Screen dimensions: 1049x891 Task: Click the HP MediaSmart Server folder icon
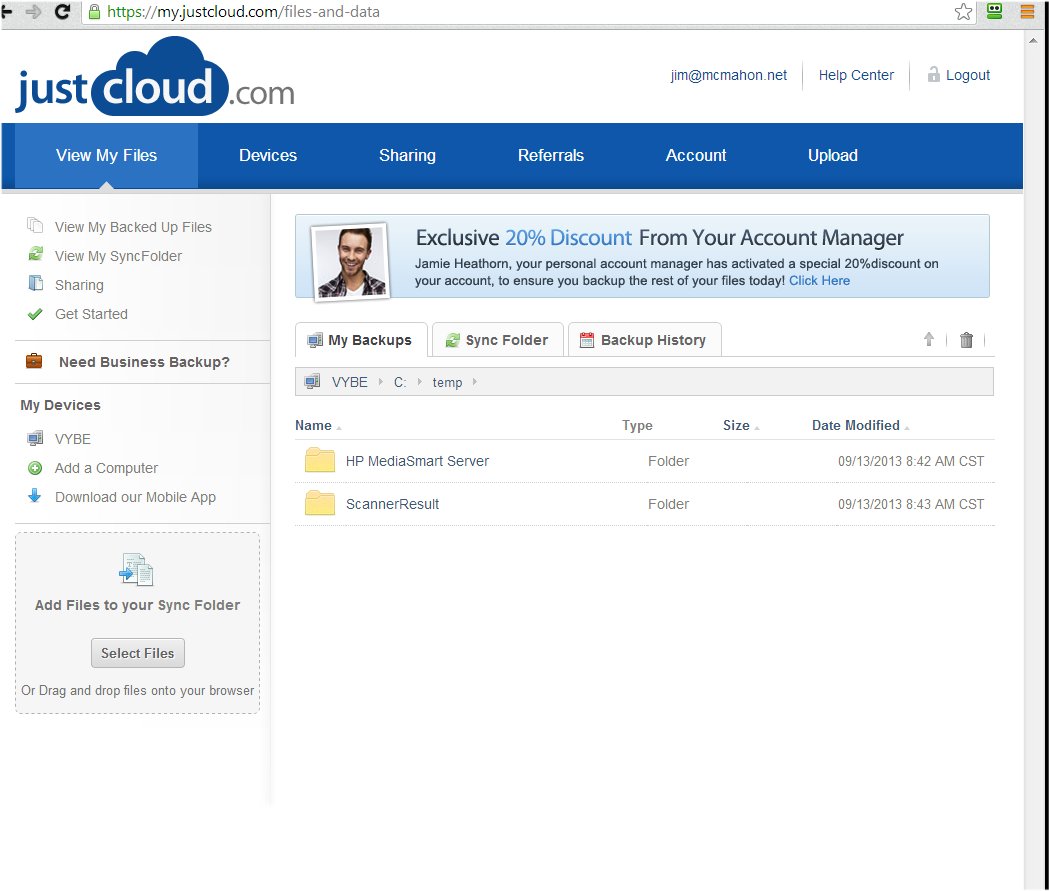click(320, 461)
